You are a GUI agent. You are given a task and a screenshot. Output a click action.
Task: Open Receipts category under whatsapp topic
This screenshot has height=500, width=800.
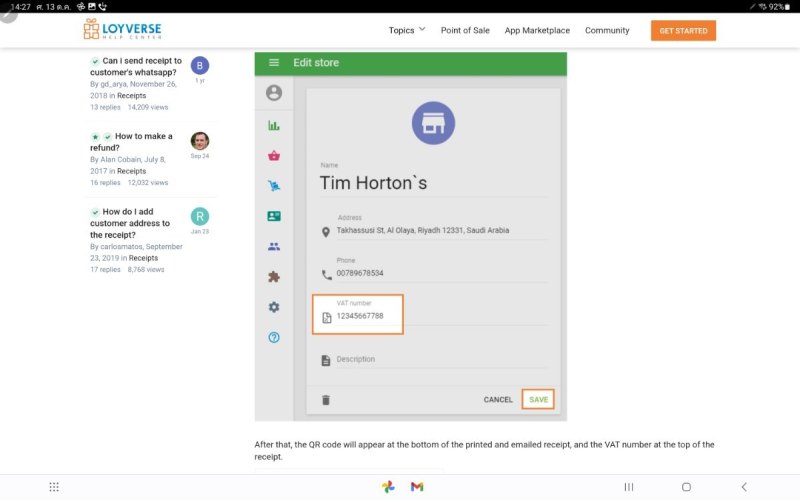tap(131, 95)
